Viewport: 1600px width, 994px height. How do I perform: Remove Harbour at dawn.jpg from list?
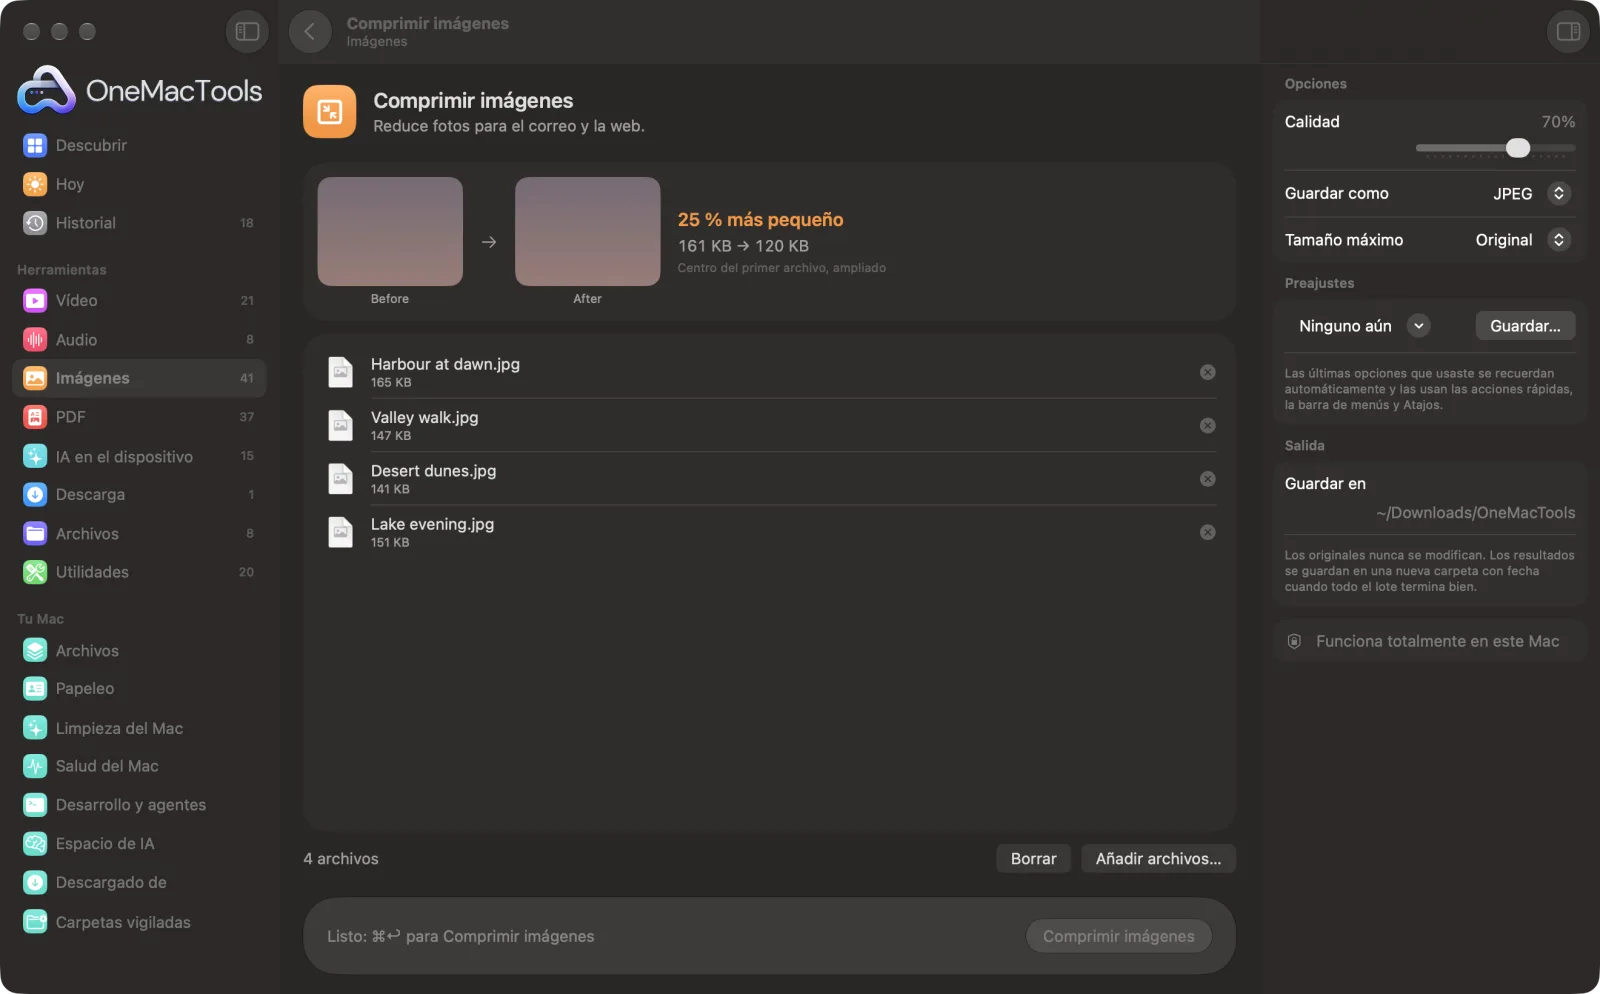pos(1207,372)
